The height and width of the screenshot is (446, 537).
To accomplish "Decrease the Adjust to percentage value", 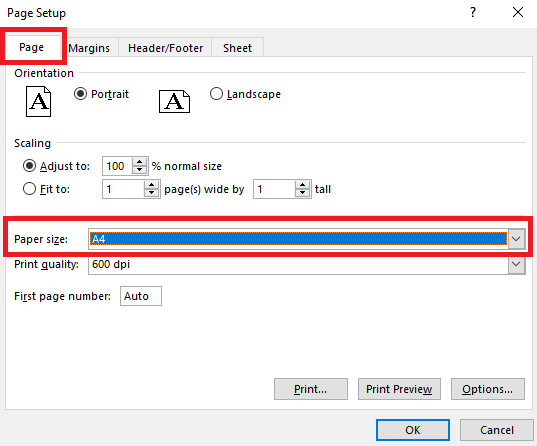I will tap(139, 170).
